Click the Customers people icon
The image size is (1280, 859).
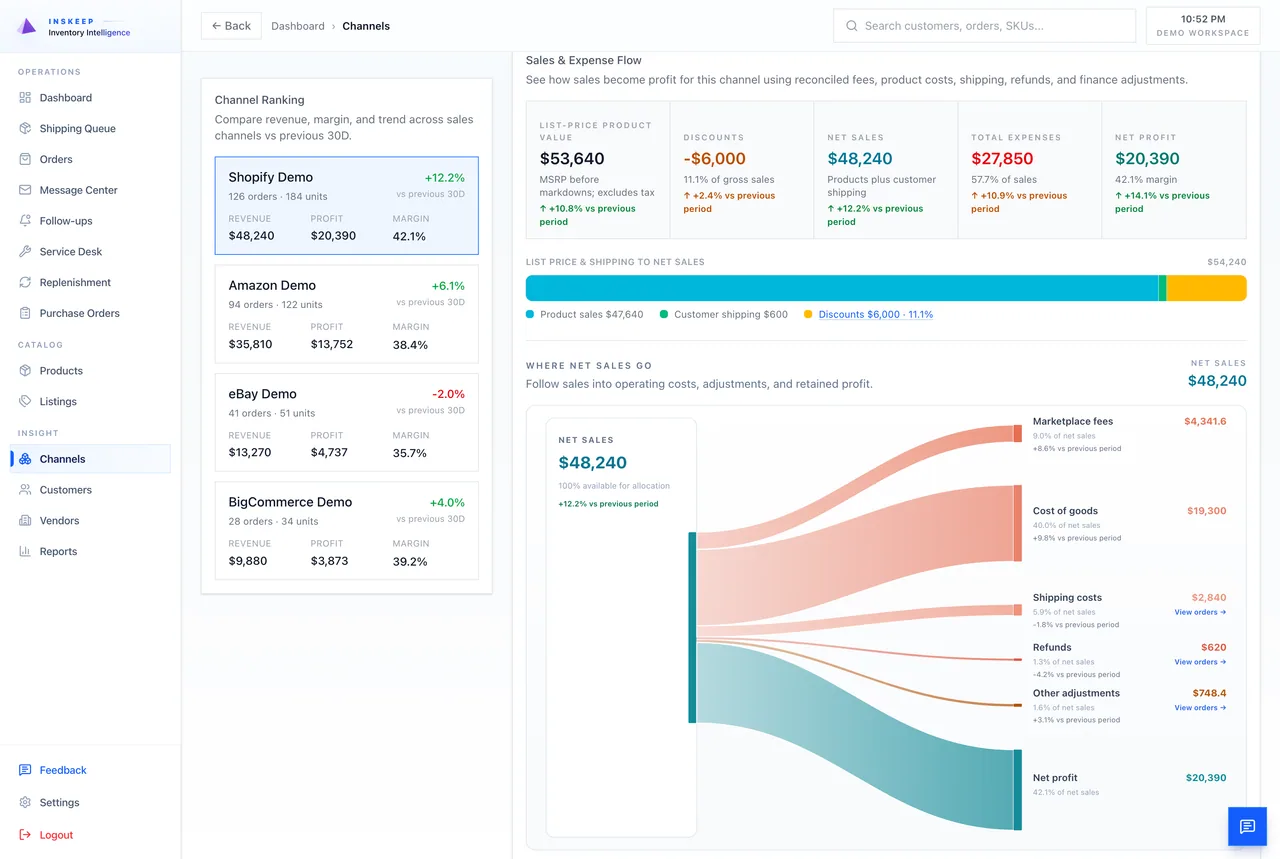click(25, 490)
